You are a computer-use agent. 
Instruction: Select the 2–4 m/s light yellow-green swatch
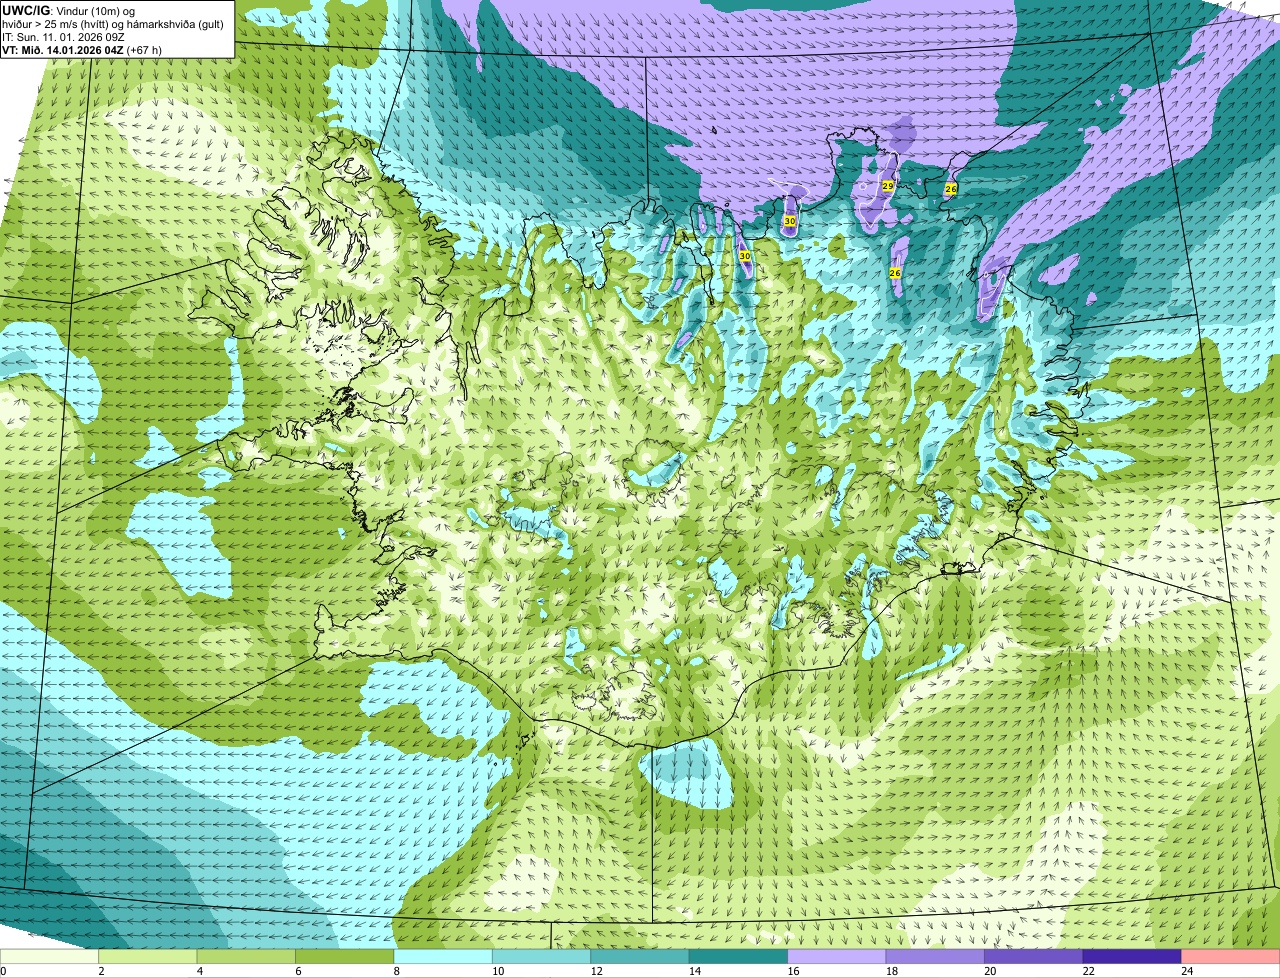(149, 956)
